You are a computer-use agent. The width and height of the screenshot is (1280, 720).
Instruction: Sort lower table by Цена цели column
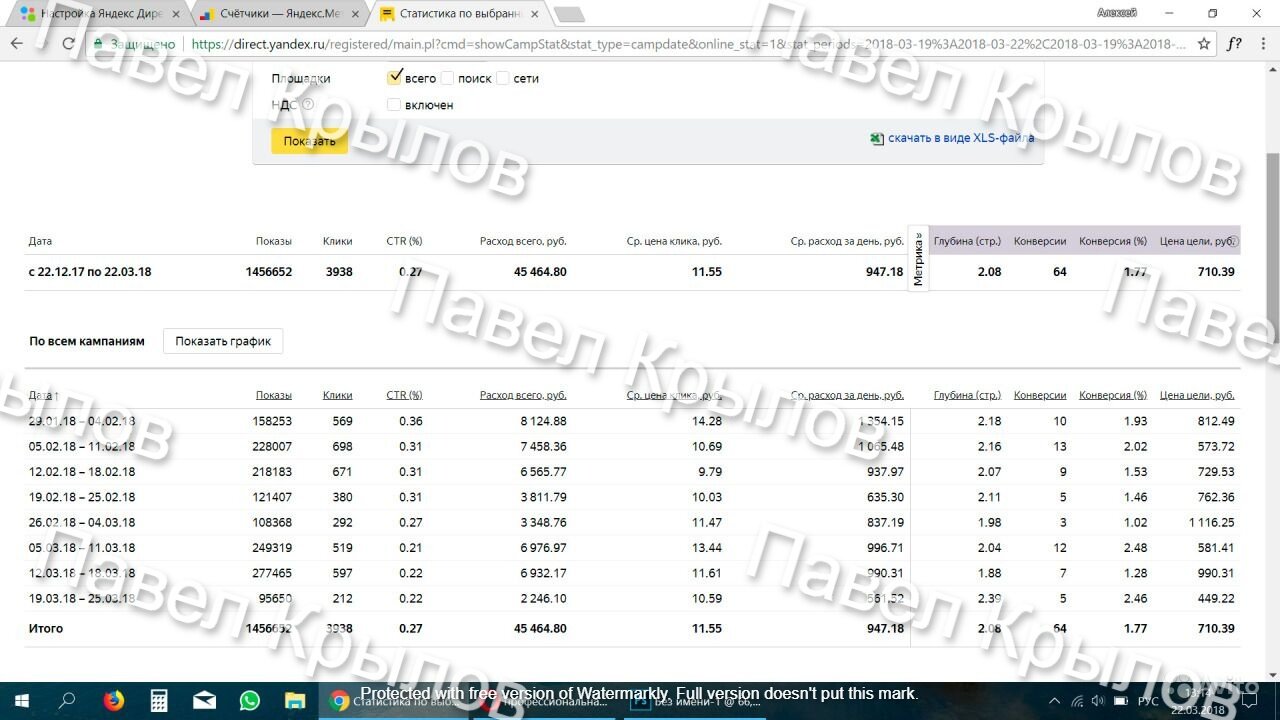tap(1197, 395)
